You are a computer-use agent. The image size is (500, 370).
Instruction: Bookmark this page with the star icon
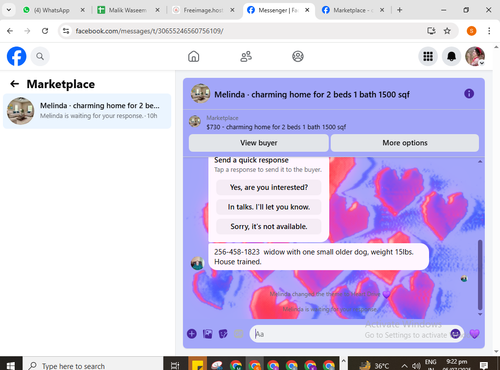click(447, 31)
